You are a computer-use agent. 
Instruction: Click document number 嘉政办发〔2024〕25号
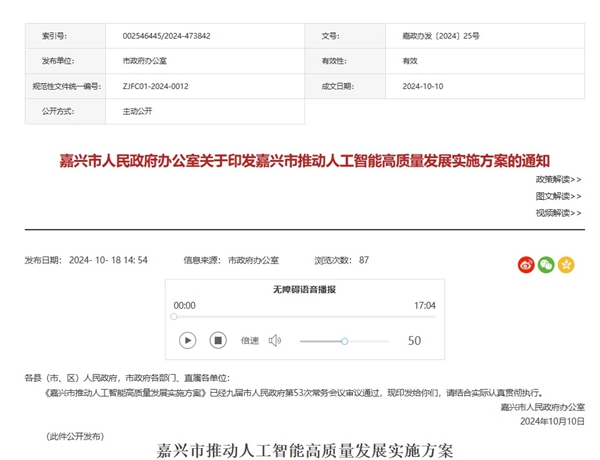pyautogui.click(x=439, y=36)
